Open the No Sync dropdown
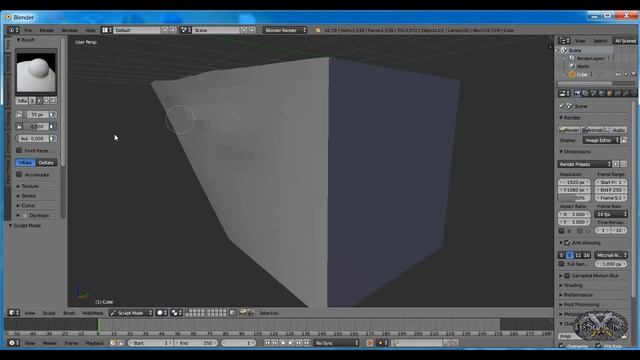The width and height of the screenshot is (640, 360). pos(337,343)
